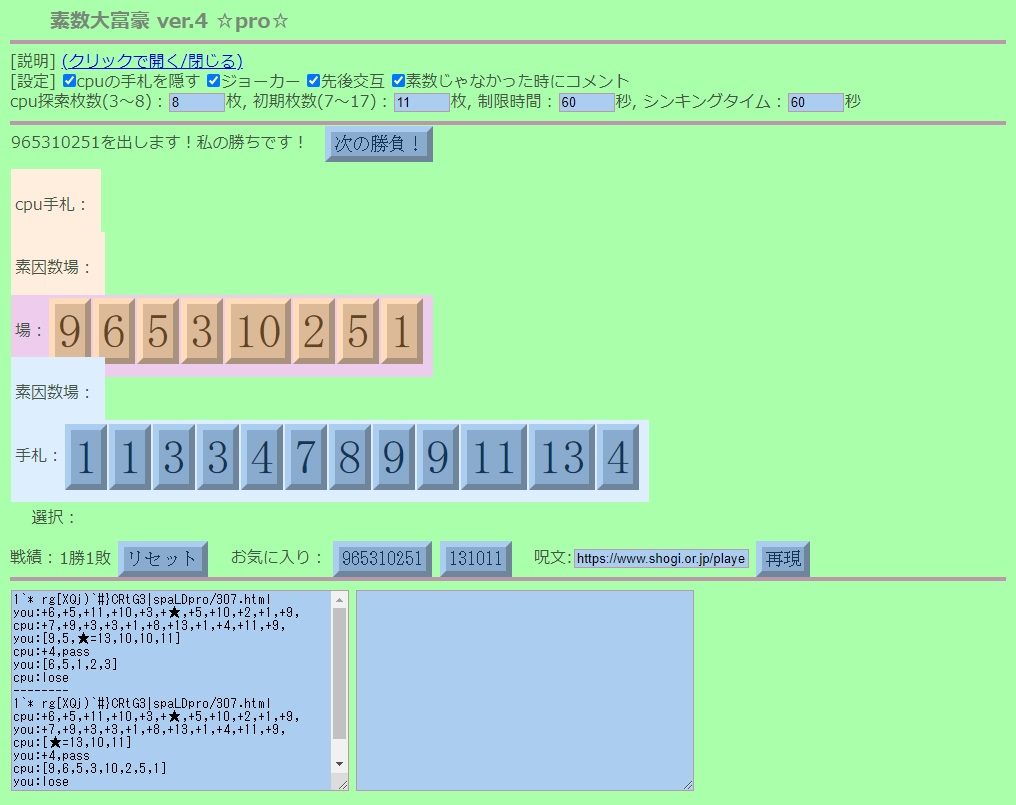Screen dimensions: 1016x805
Task: Select the 4 card next to 7 in hand
Action: (262, 457)
